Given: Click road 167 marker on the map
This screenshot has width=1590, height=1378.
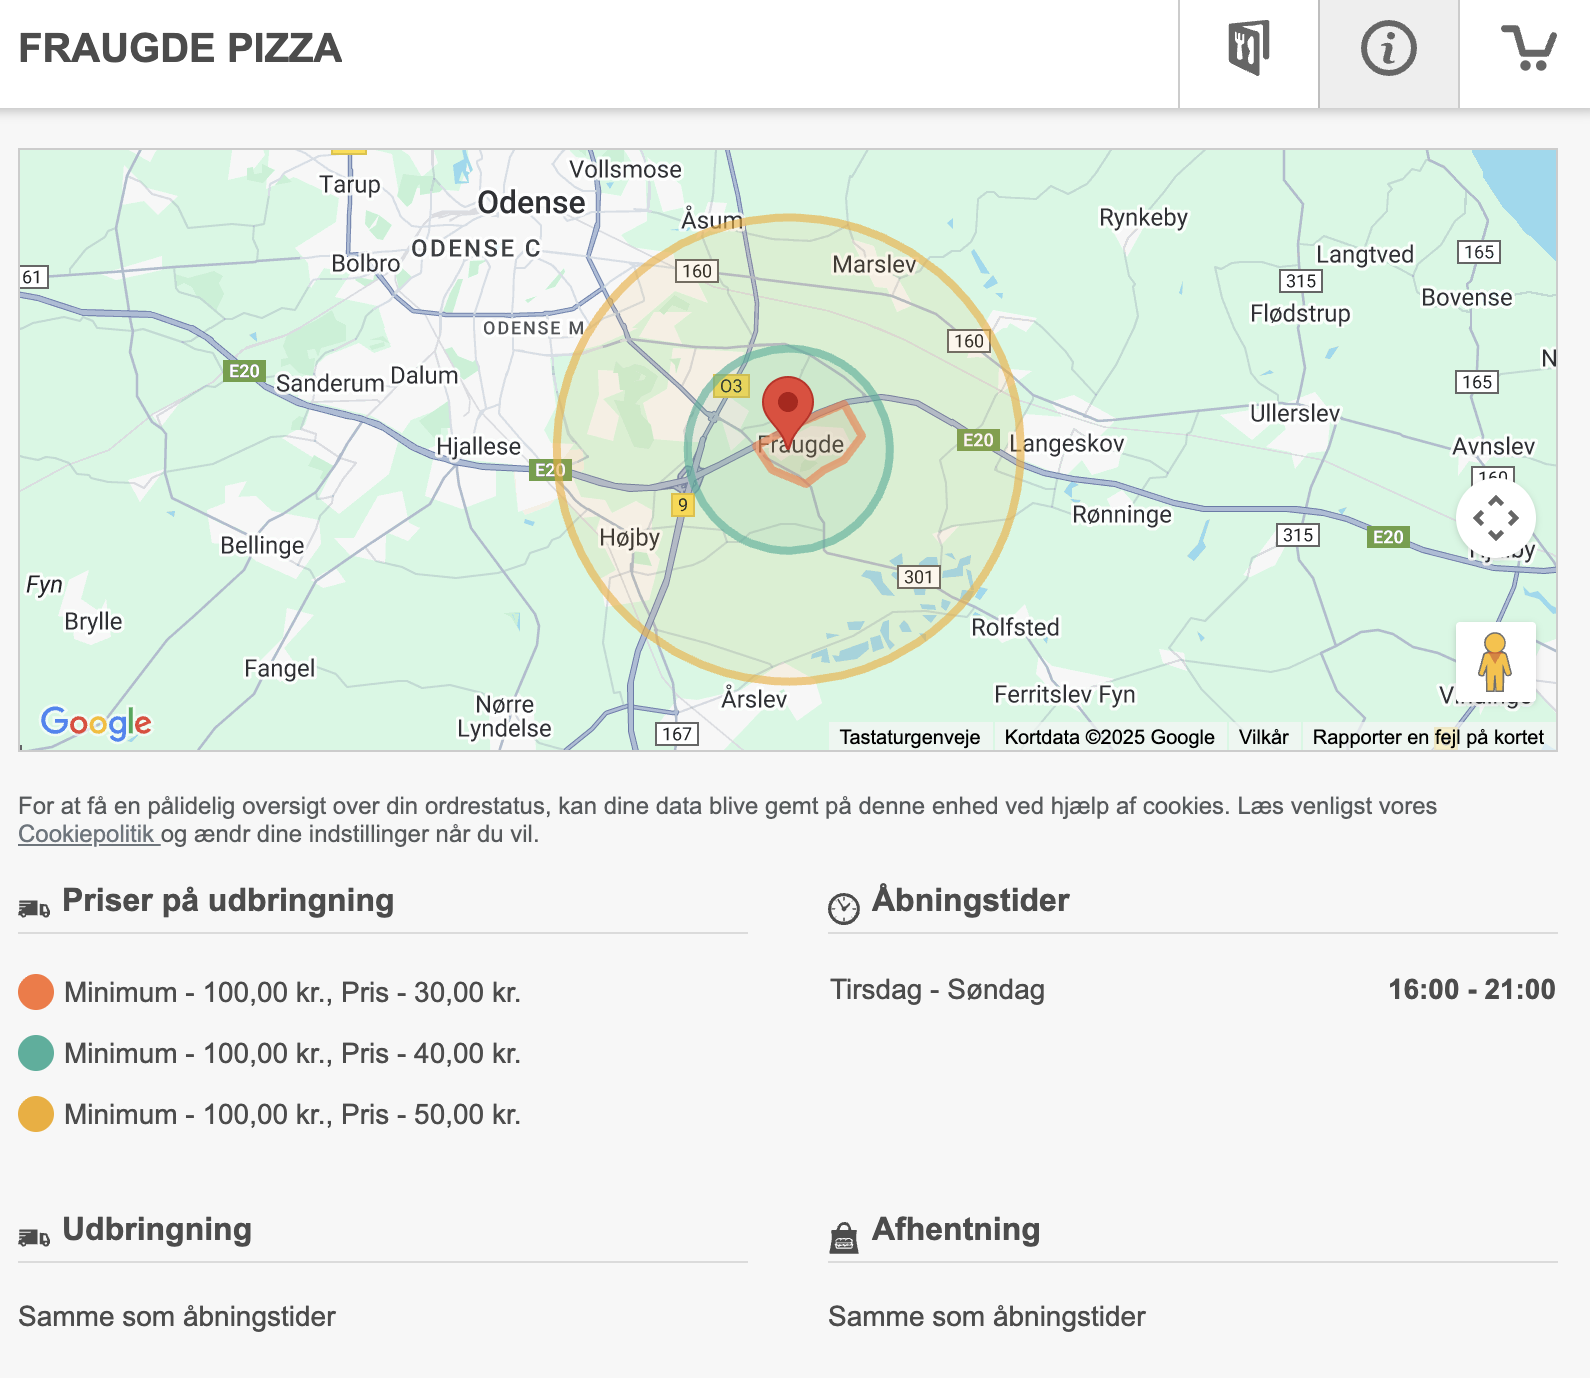Looking at the screenshot, I should click(677, 733).
